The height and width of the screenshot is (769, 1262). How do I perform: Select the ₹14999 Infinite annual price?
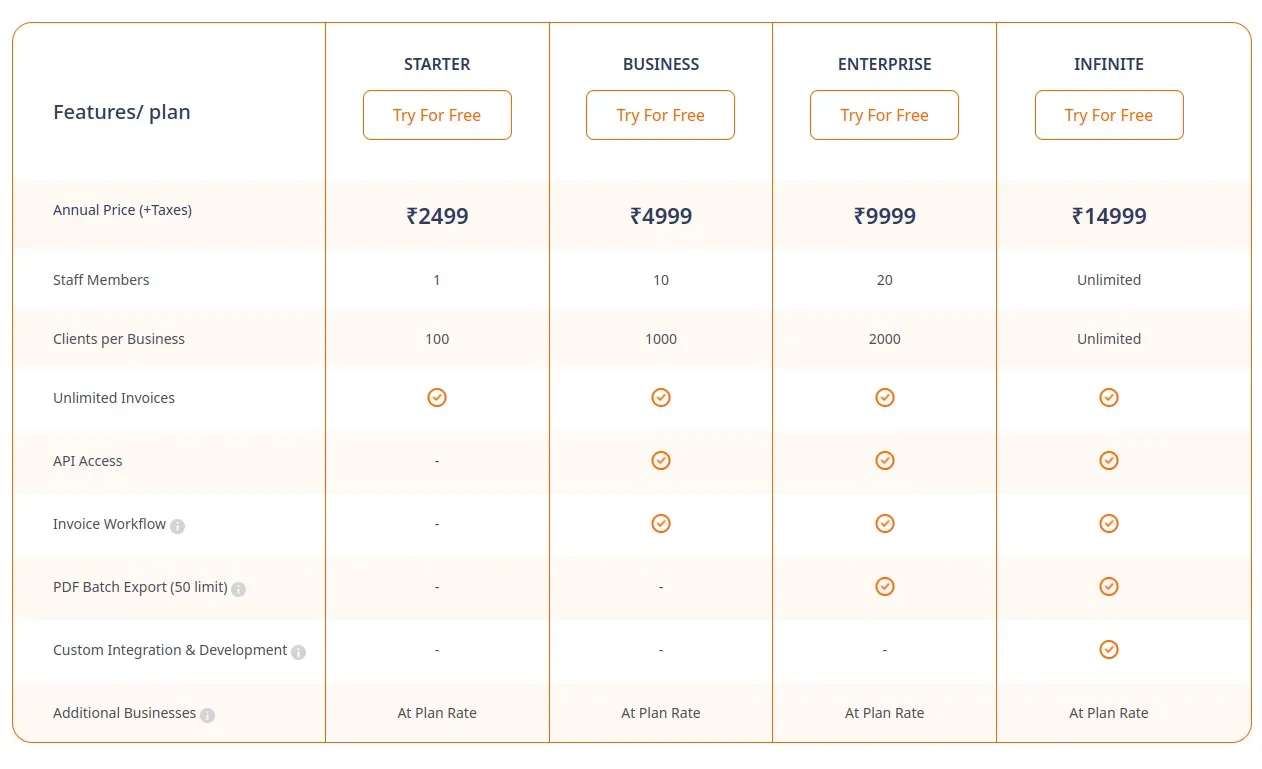[x=1109, y=216]
